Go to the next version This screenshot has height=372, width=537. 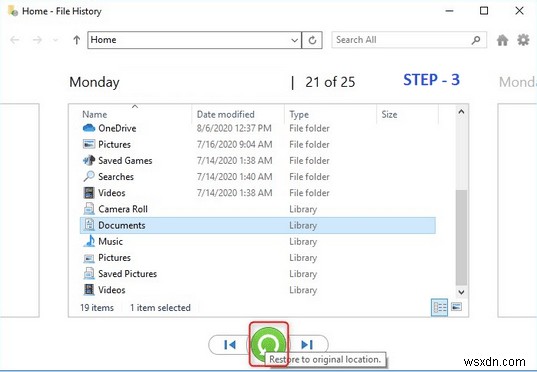pyautogui.click(x=307, y=344)
